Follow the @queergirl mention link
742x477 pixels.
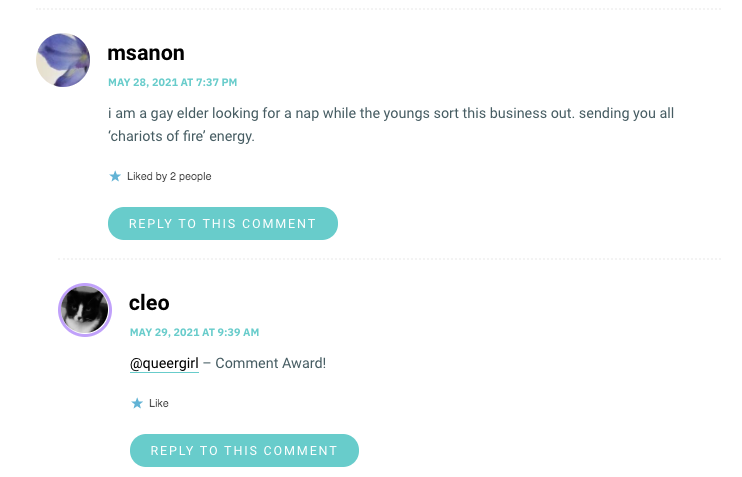pos(164,363)
